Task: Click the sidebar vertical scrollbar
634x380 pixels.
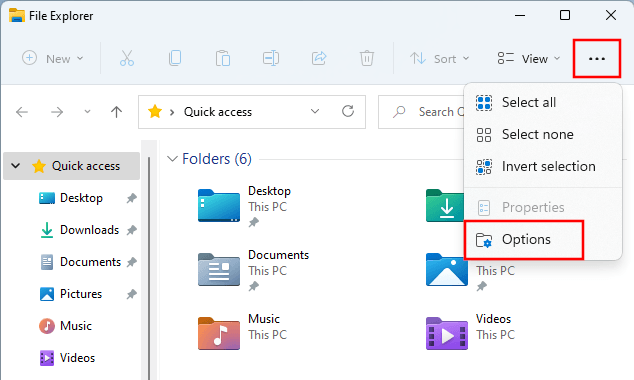Action: (x=149, y=267)
